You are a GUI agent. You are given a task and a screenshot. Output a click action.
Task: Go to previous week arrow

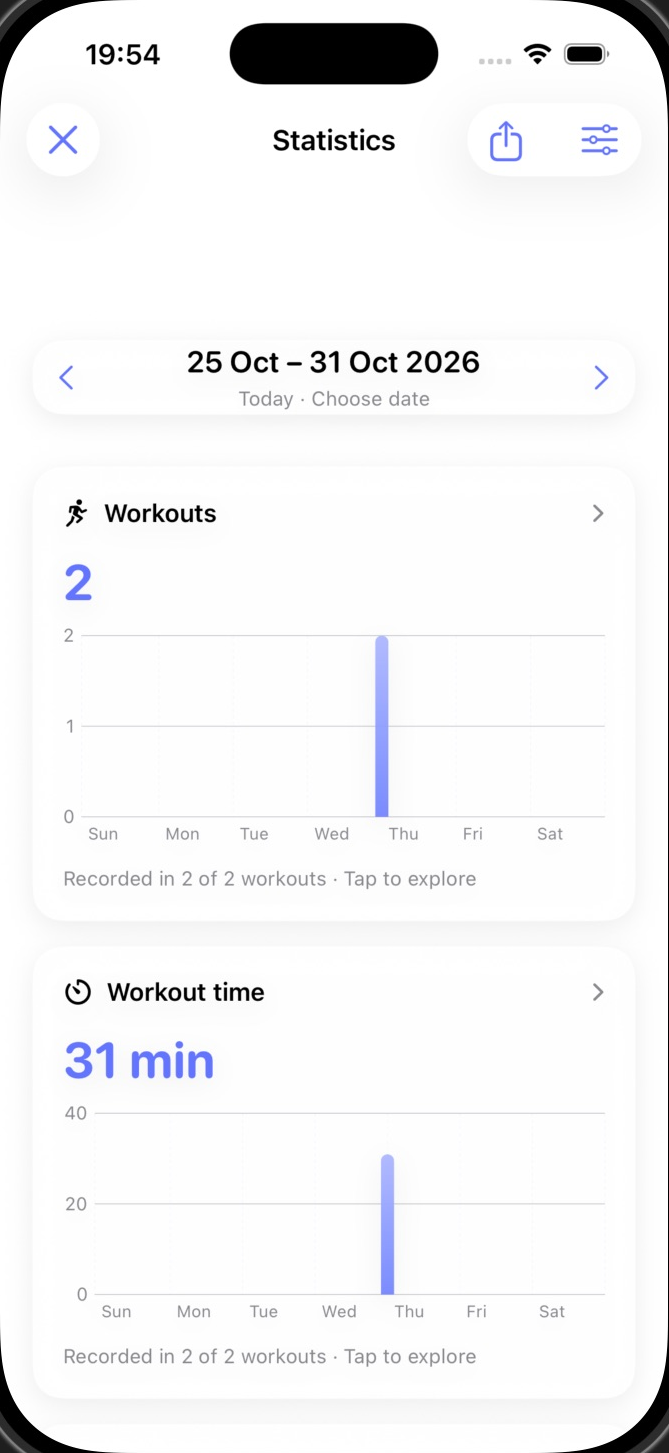click(x=67, y=377)
